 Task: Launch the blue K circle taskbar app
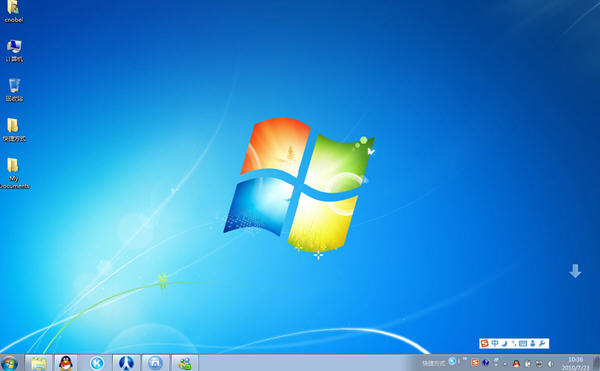coord(97,363)
